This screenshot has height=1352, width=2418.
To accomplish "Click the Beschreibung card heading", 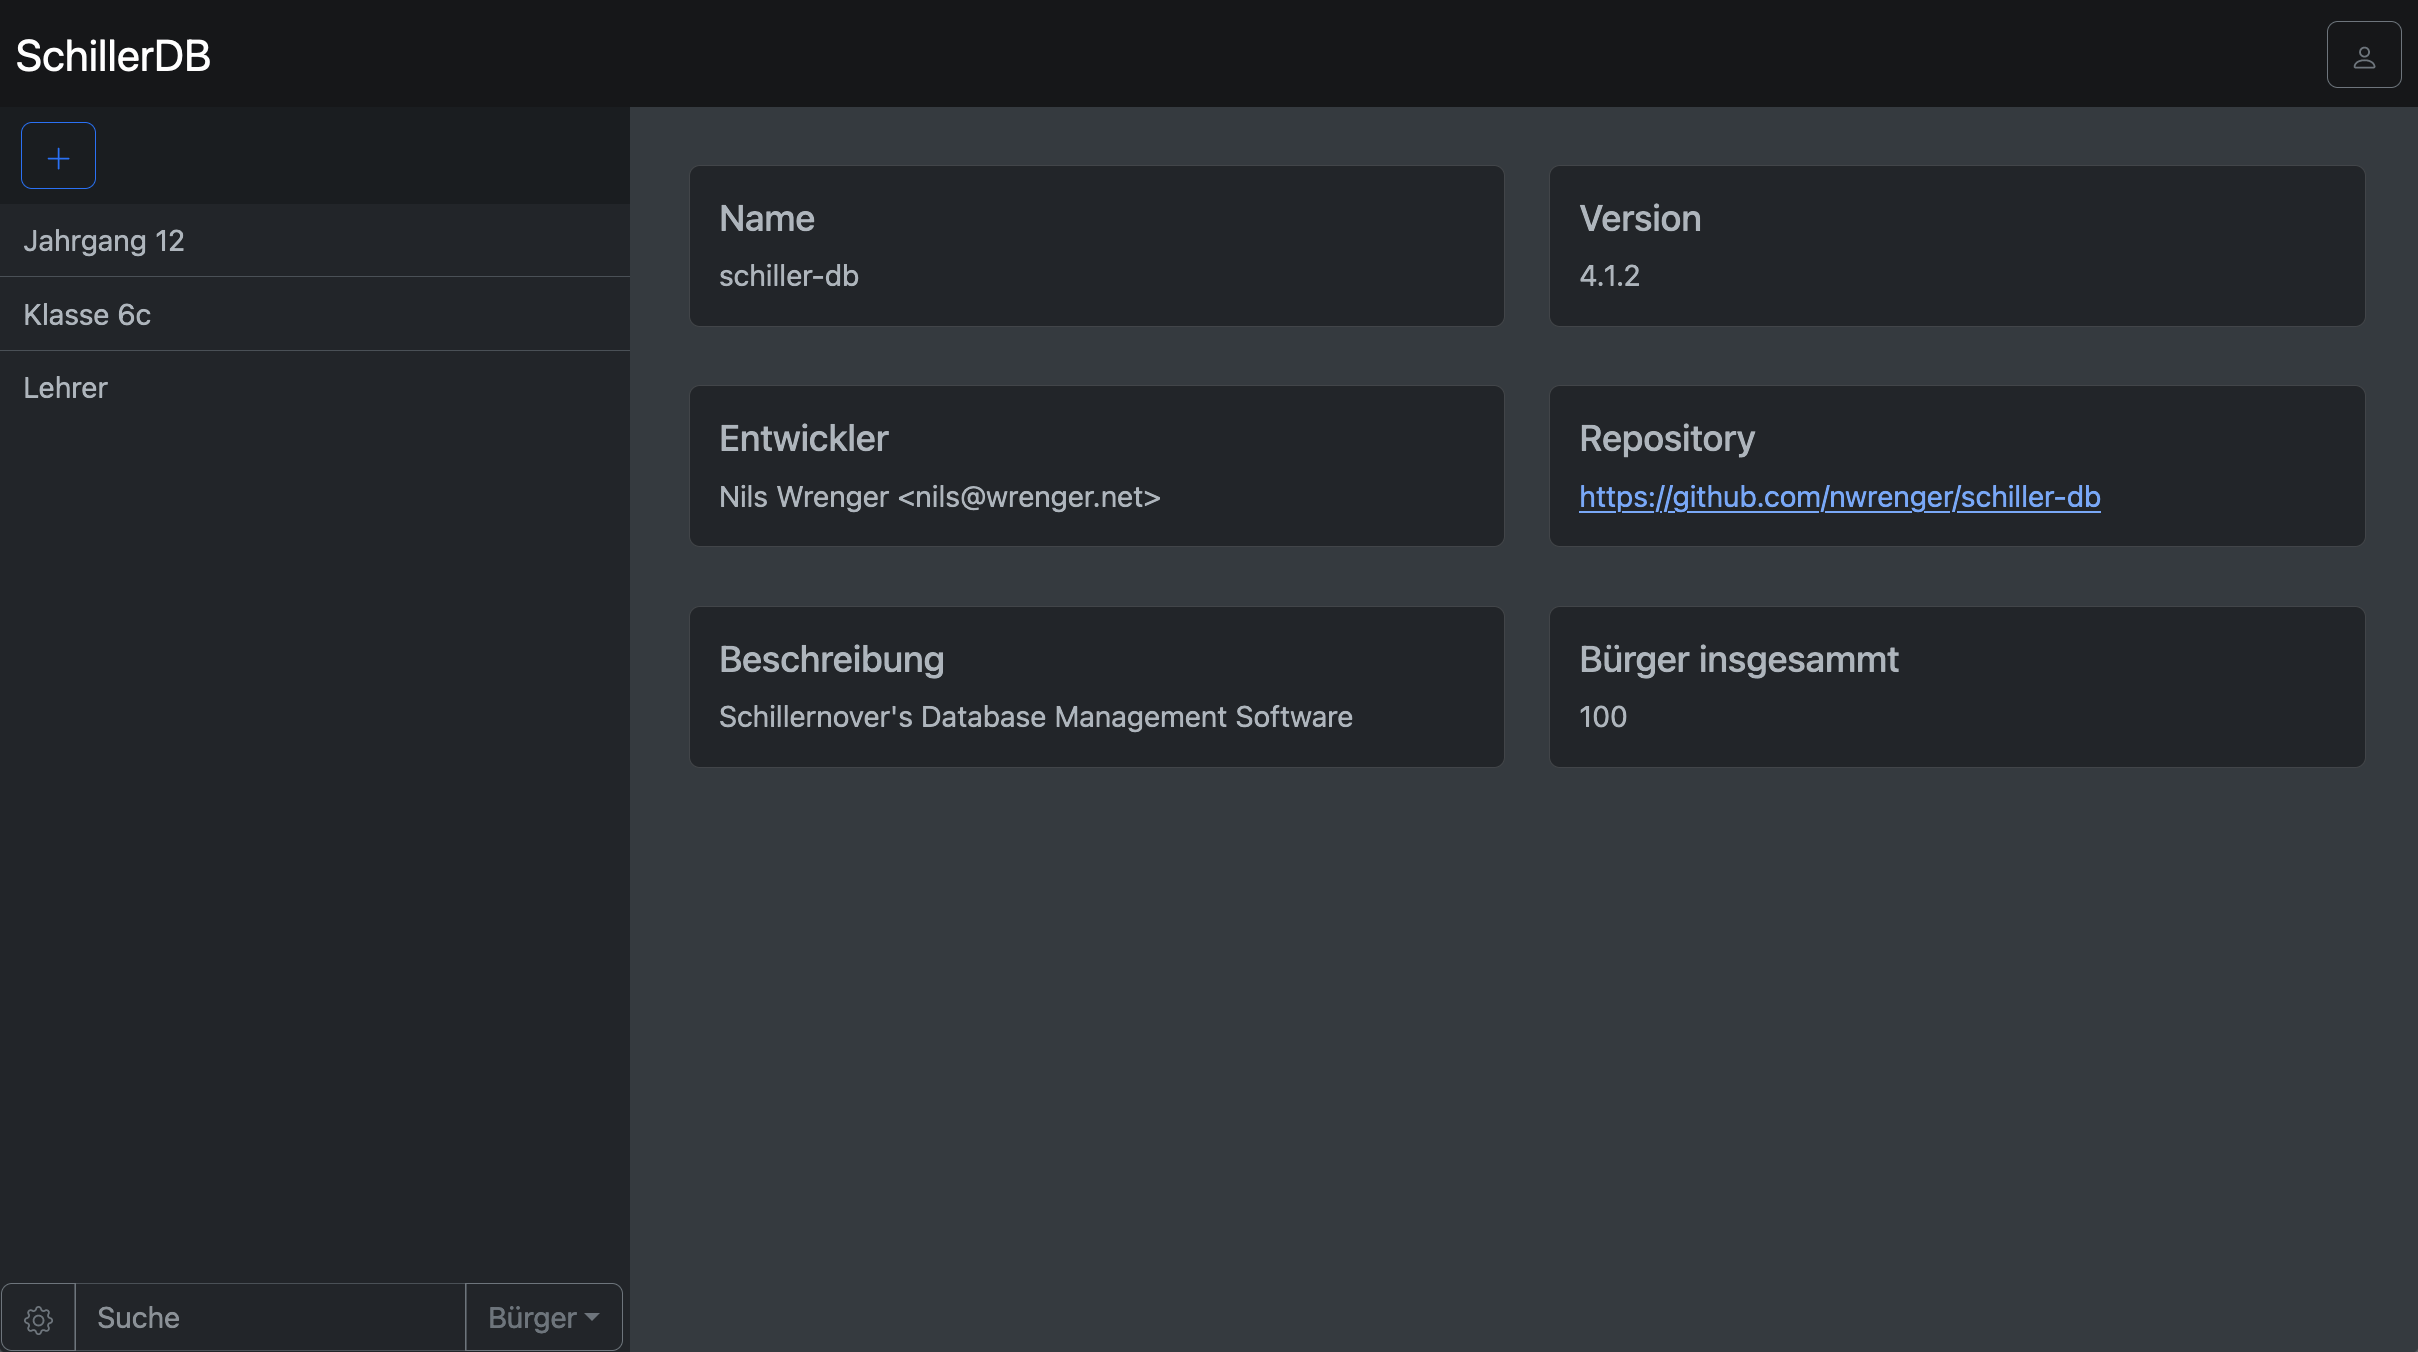I will [x=831, y=660].
